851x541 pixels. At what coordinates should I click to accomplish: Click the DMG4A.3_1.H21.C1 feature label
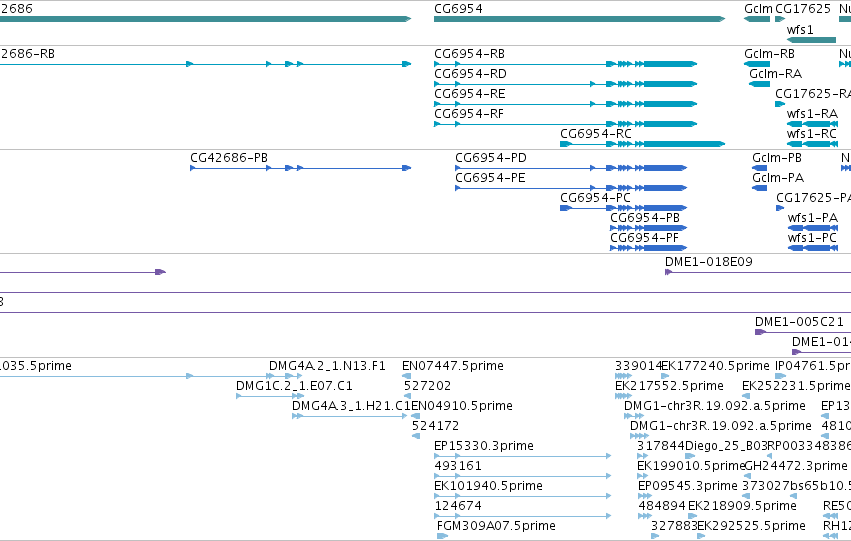351,406
